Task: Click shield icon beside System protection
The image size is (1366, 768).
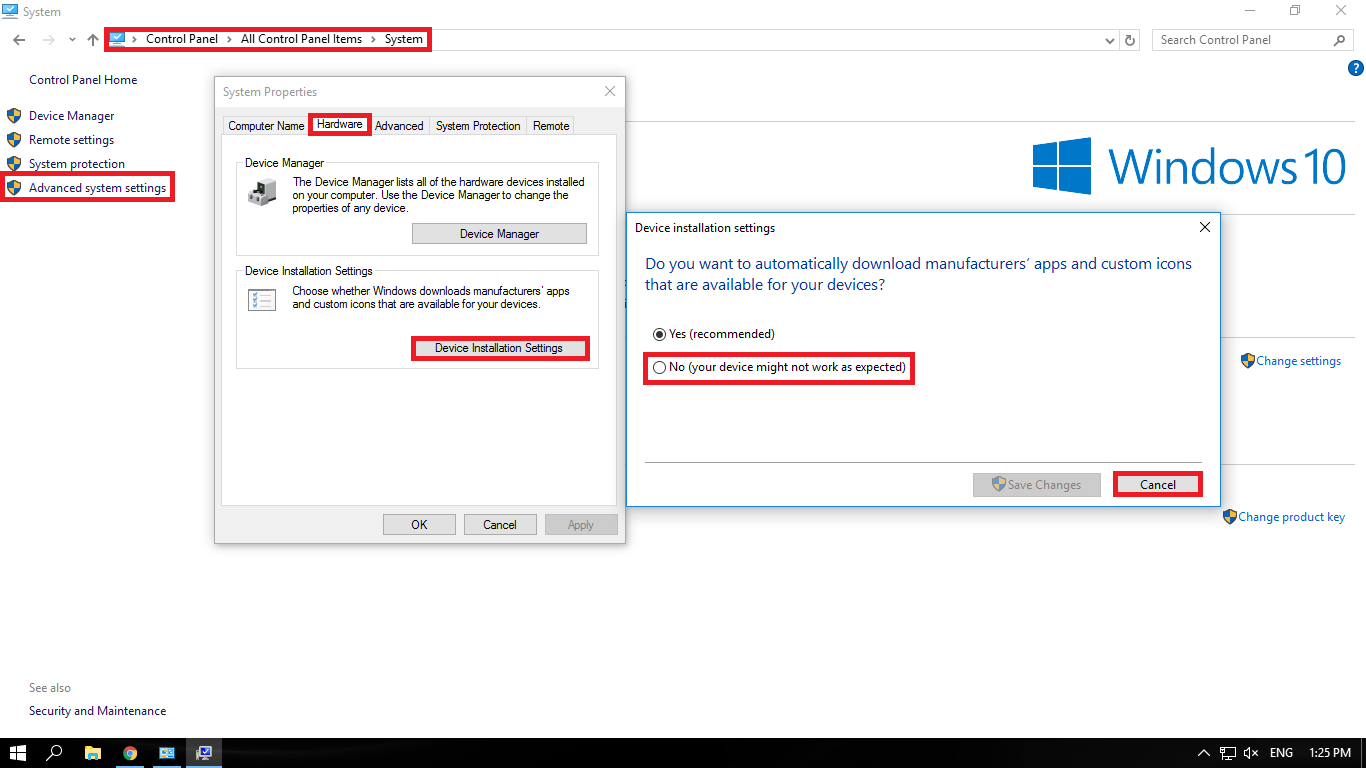Action: click(x=14, y=164)
